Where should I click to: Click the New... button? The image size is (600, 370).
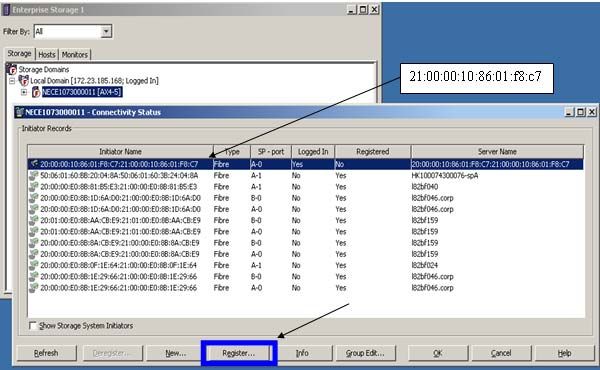[x=176, y=353]
